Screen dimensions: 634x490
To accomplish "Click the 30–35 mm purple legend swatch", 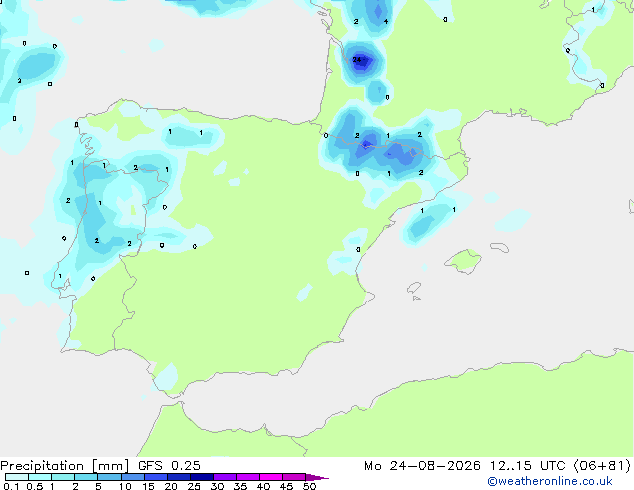I will (224, 477).
